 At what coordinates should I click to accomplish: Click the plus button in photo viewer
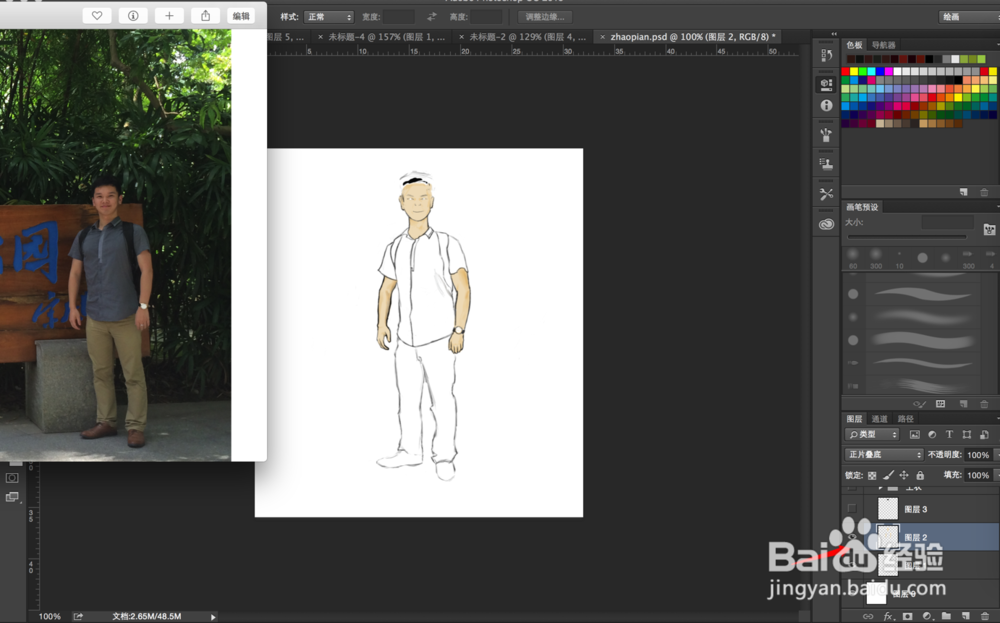click(x=169, y=16)
